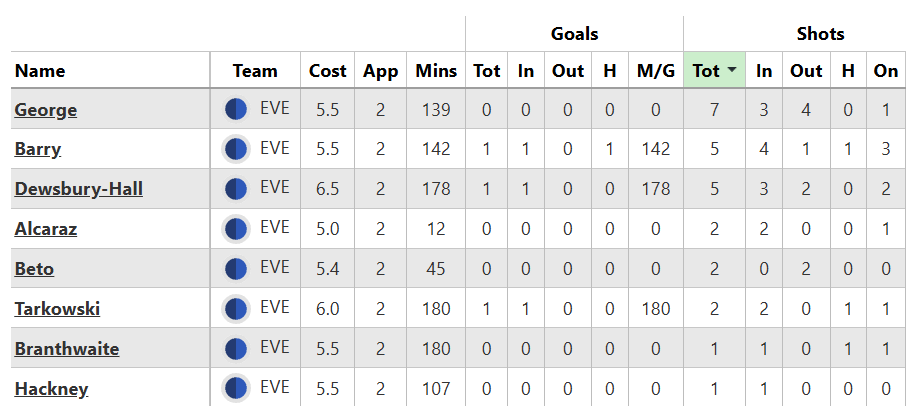Screen dimensions: 906x406
Task: Click the Everton badge in Alcaraz's row
Action: pyautogui.click(x=236, y=229)
